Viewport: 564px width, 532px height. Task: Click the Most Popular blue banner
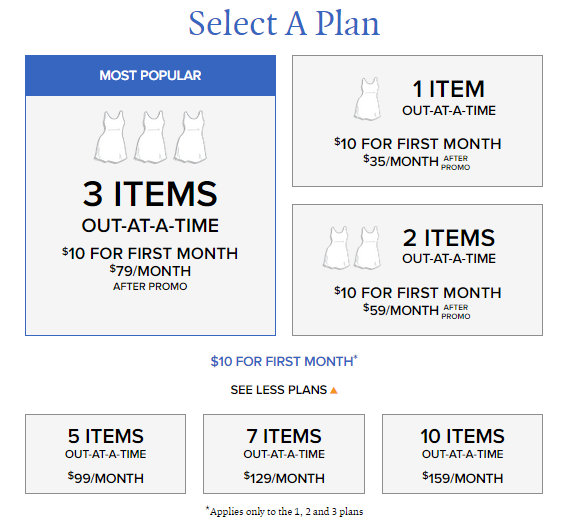(150, 76)
